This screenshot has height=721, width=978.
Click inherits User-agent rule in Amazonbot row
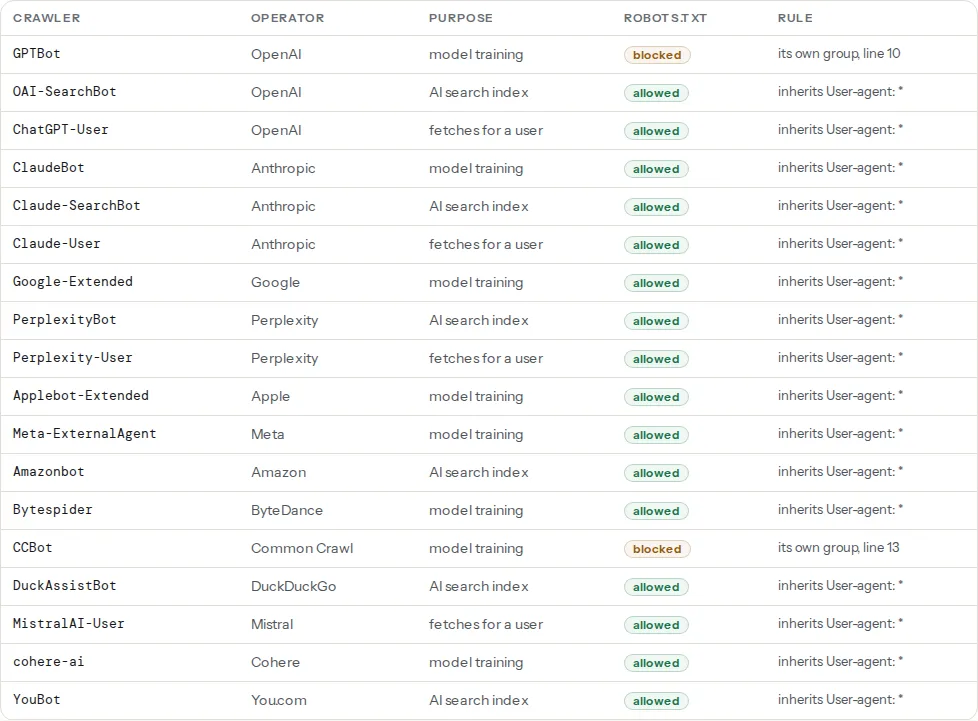coord(841,472)
